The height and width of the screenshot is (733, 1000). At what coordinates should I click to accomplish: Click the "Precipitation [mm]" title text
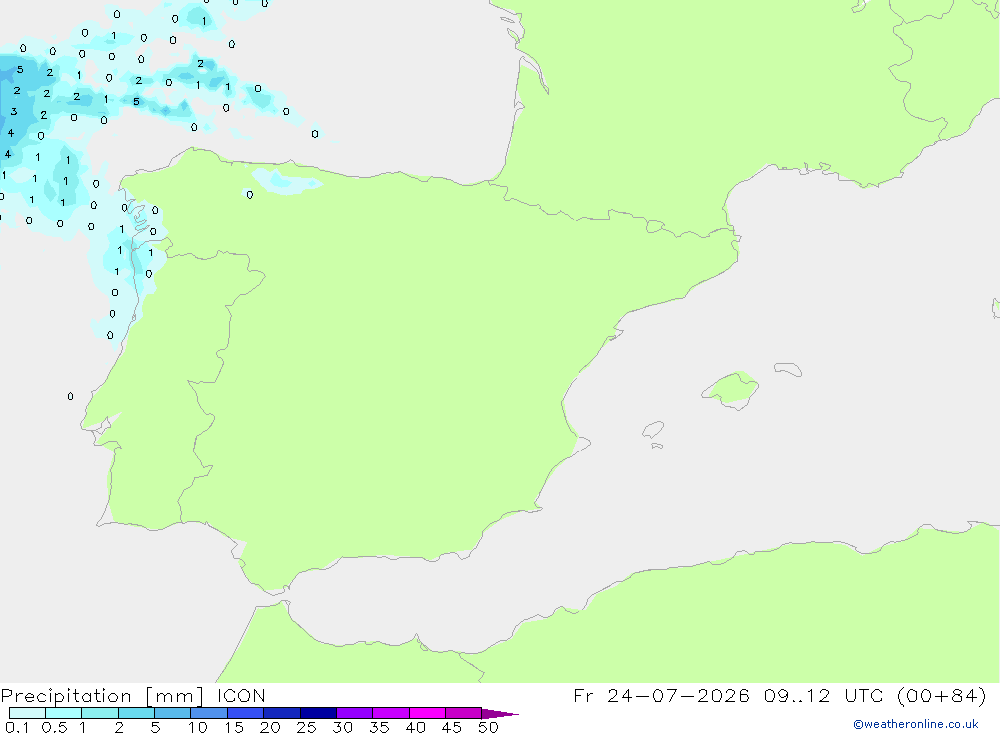coord(102,696)
